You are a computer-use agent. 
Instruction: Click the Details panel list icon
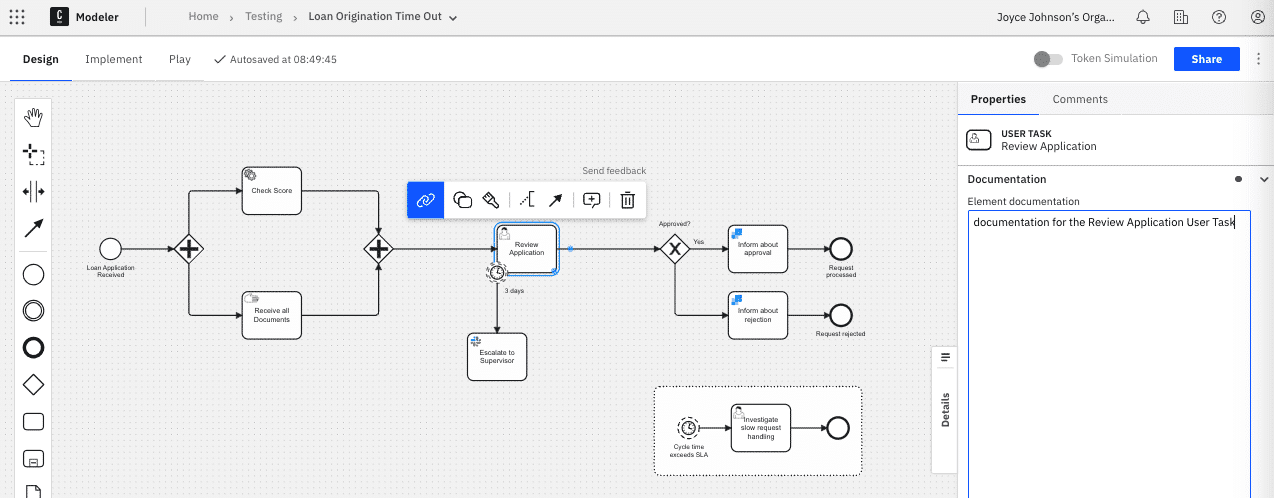(945, 357)
